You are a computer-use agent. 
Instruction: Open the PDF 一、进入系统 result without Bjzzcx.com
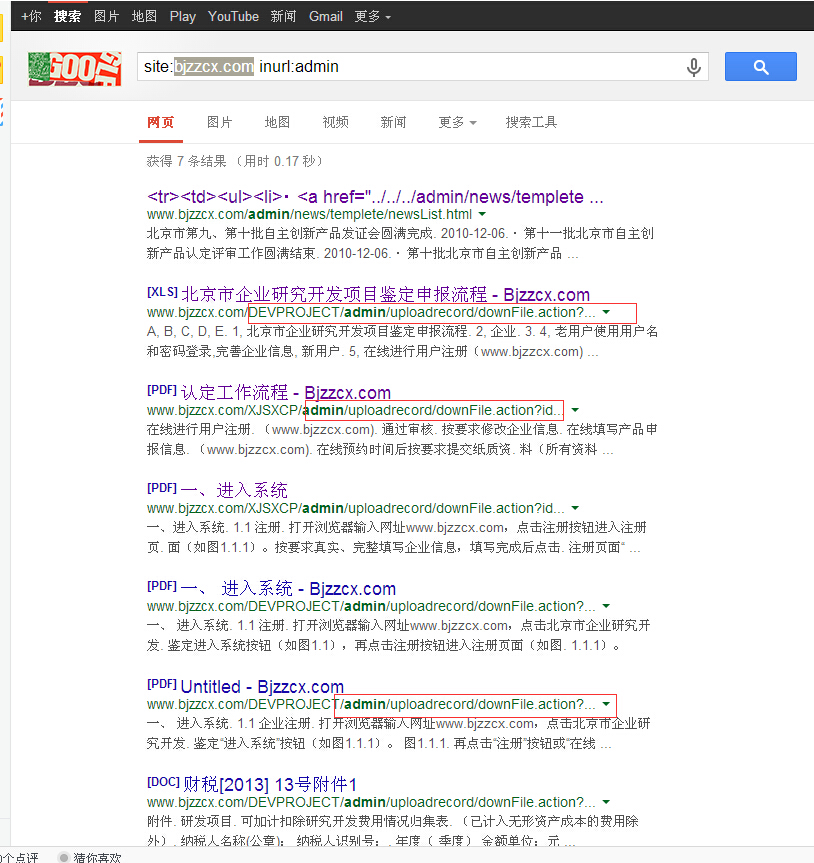[234, 490]
